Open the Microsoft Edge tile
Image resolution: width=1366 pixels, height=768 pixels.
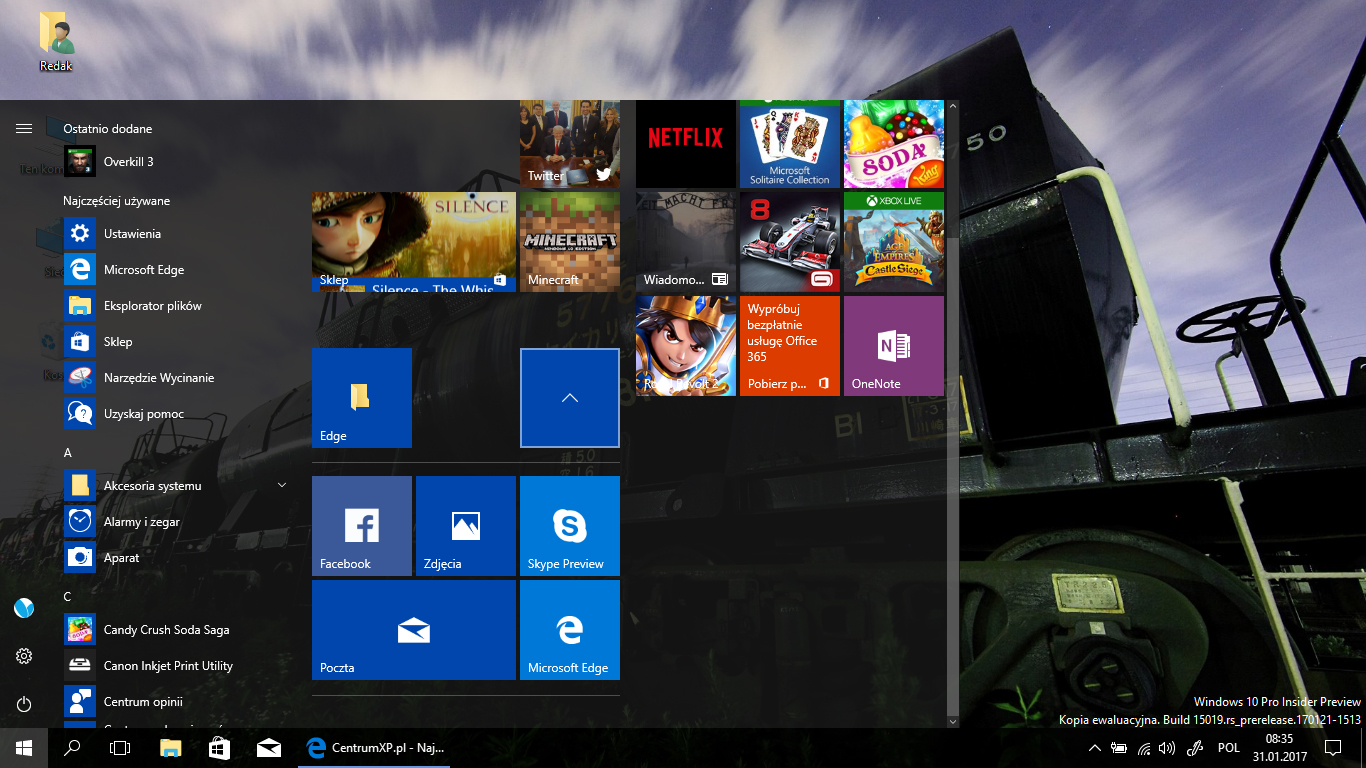click(570, 630)
